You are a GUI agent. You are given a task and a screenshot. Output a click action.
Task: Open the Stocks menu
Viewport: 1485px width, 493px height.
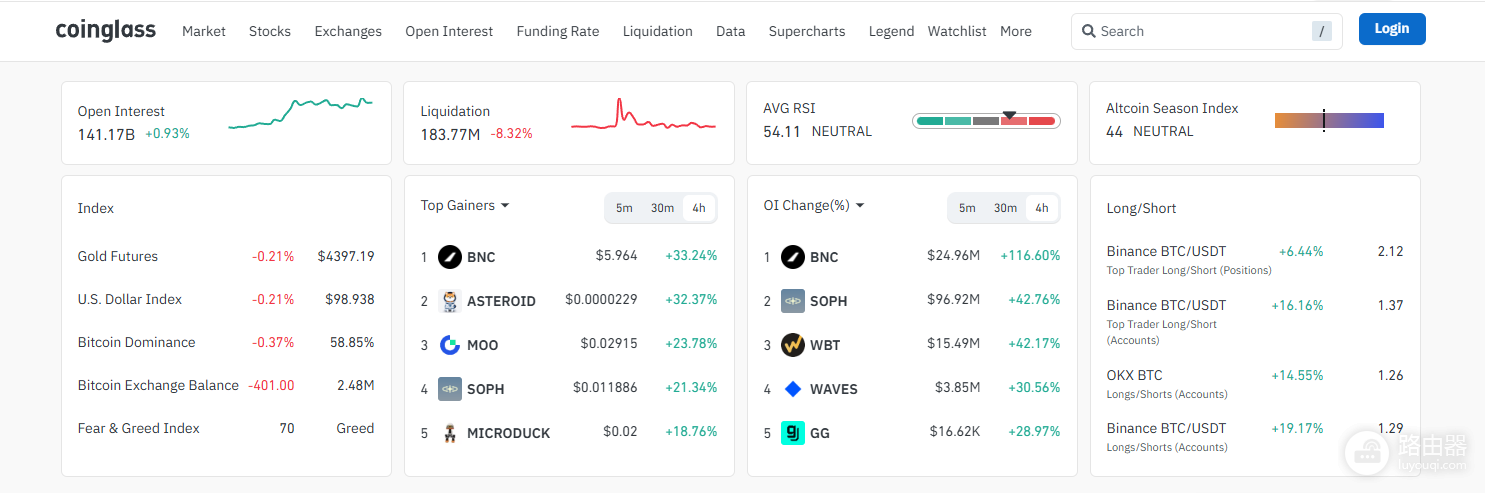click(270, 31)
